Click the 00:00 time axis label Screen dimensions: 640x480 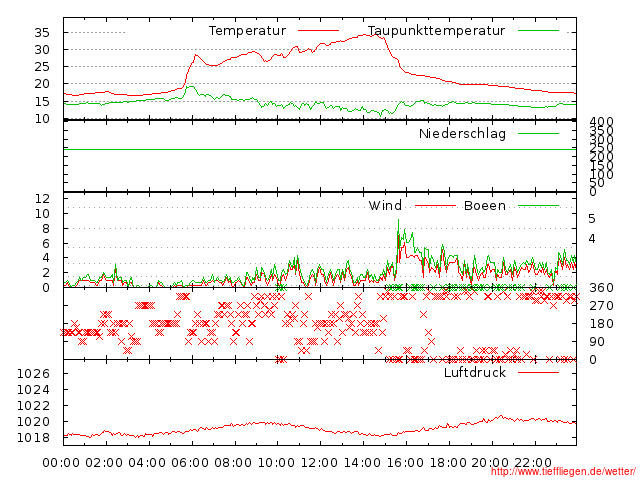[61, 463]
